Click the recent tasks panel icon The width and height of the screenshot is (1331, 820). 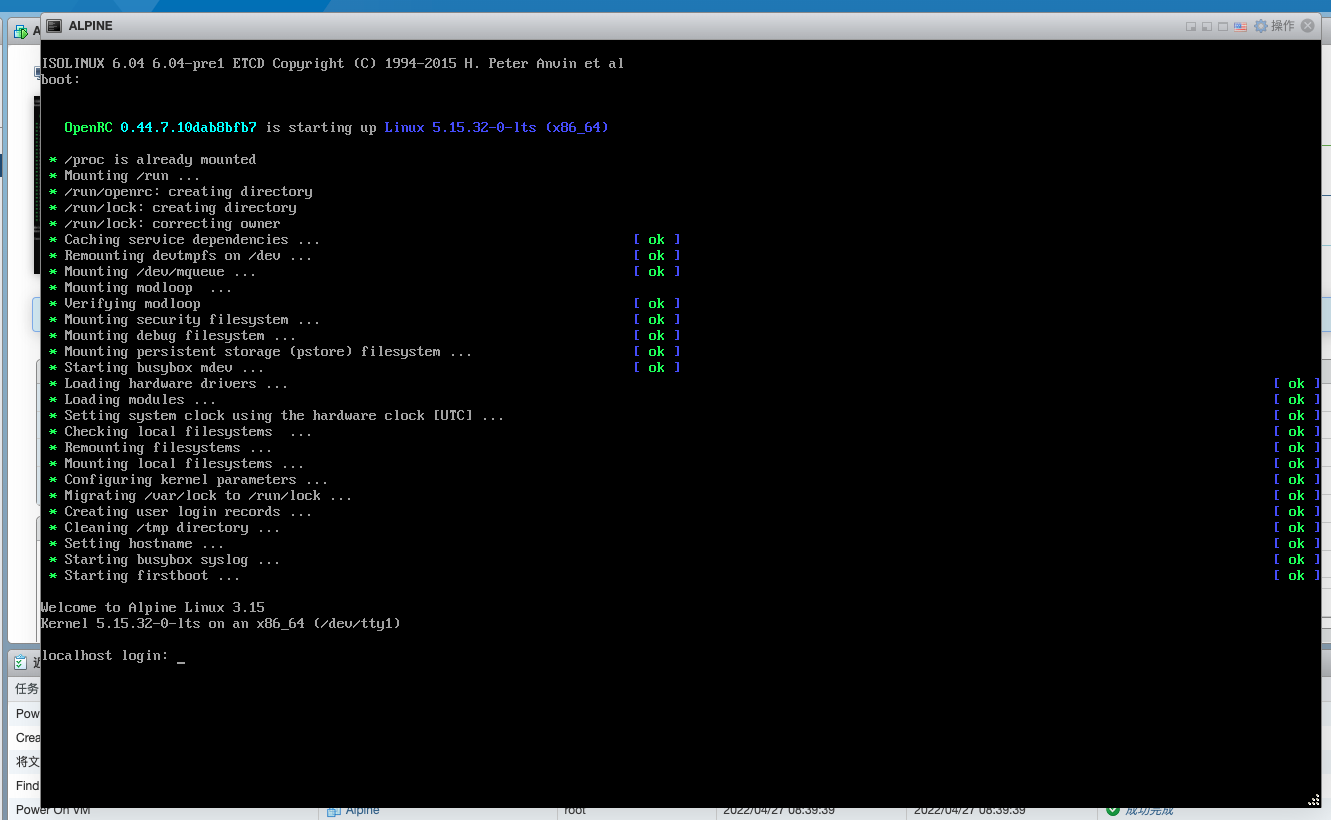click(20, 662)
